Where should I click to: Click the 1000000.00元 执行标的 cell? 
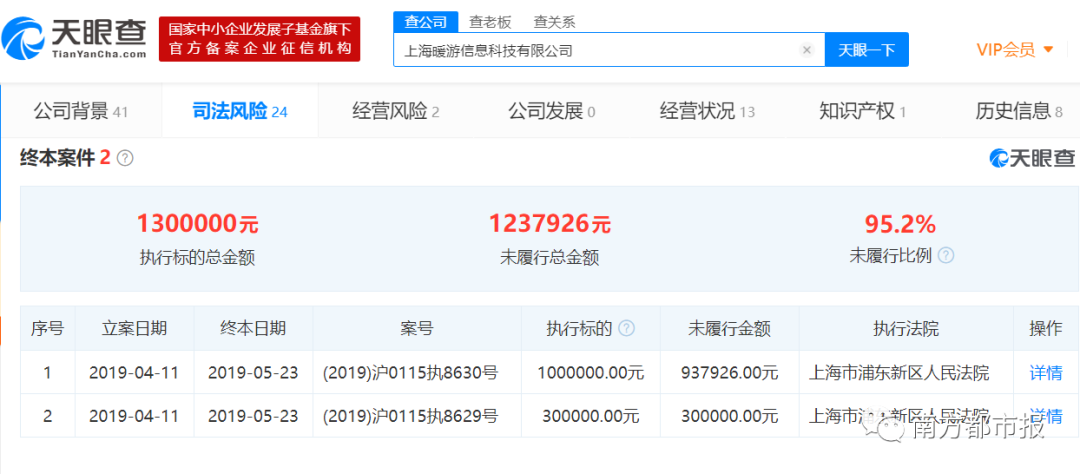coord(590,373)
